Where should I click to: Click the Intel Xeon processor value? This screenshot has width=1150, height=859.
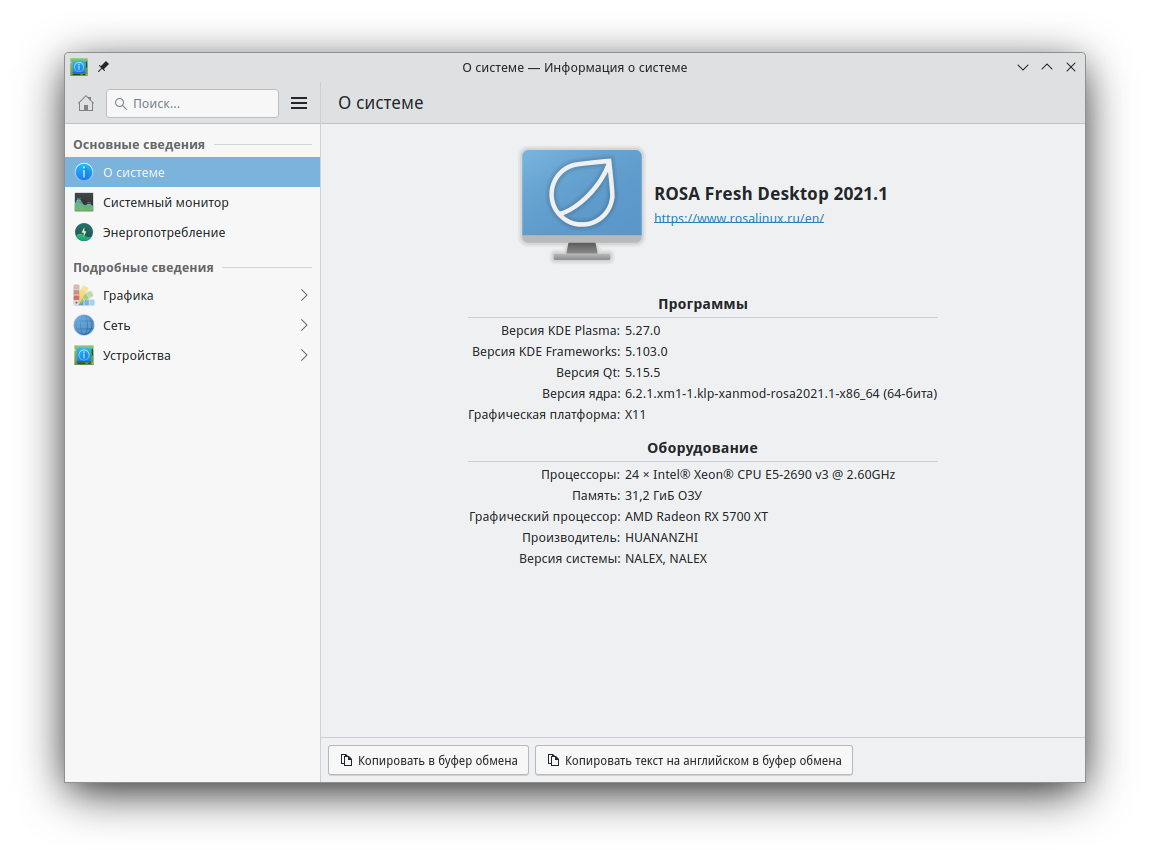coord(760,475)
